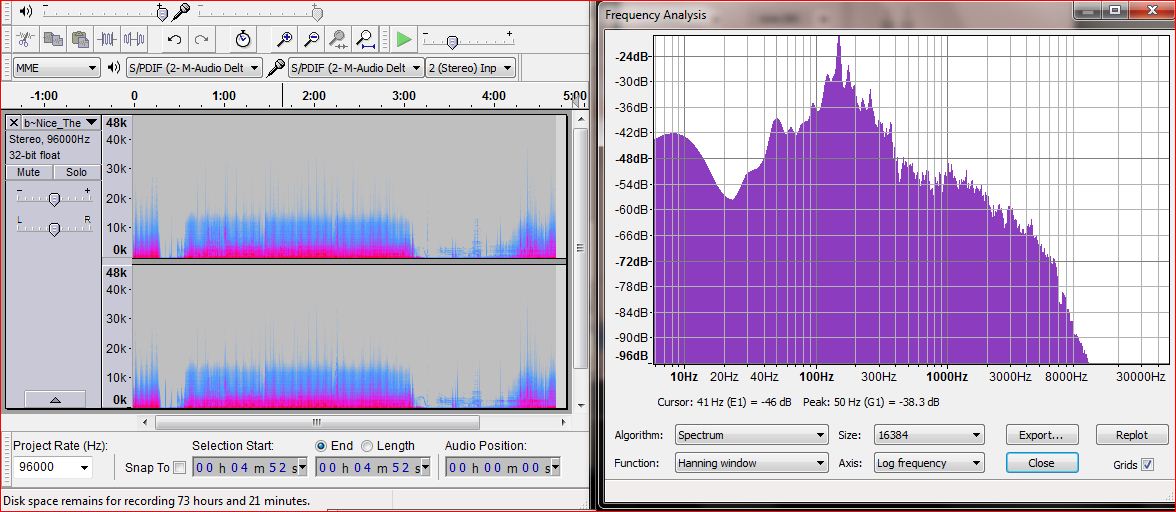This screenshot has width=1176, height=512.
Task: Redo the last undone action
Action: point(202,39)
